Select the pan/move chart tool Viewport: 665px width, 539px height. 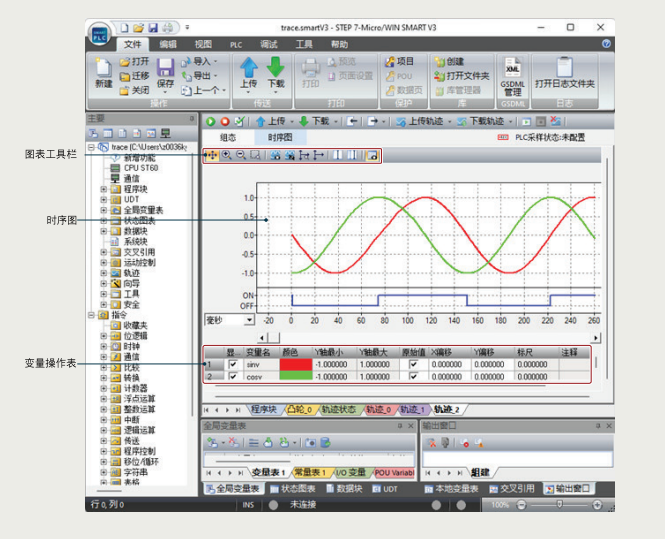[212, 156]
